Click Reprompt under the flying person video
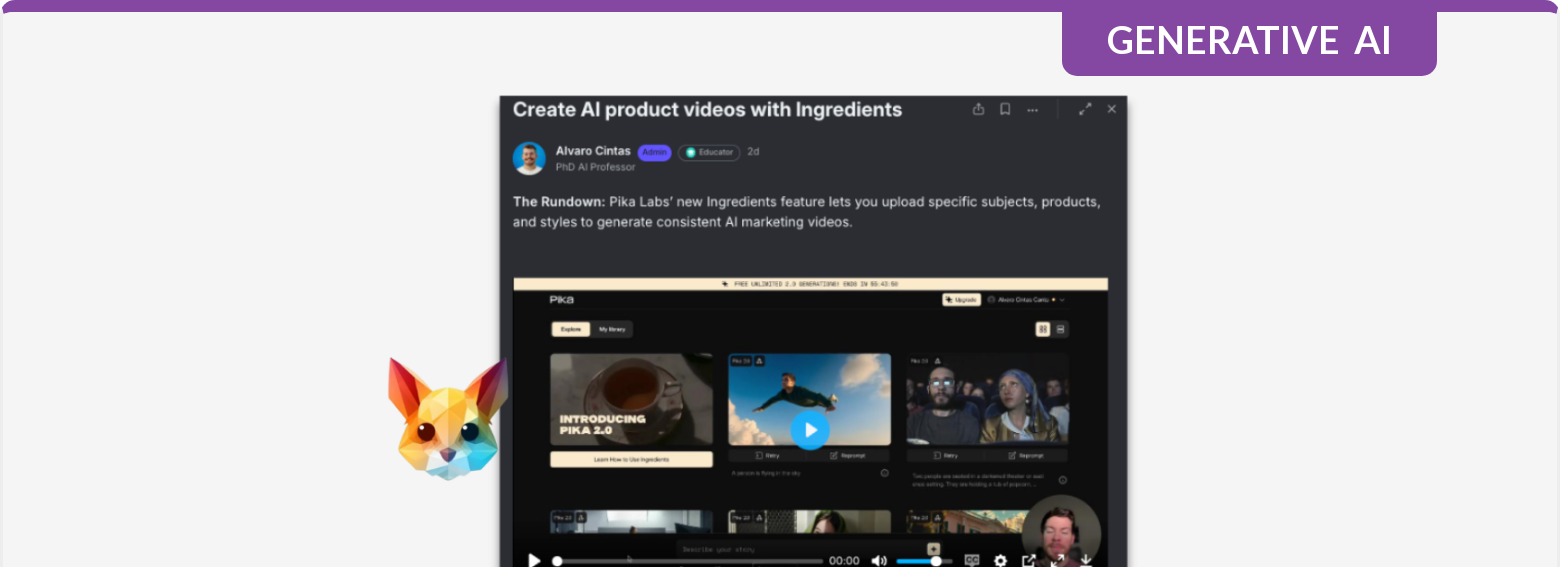 click(850, 455)
